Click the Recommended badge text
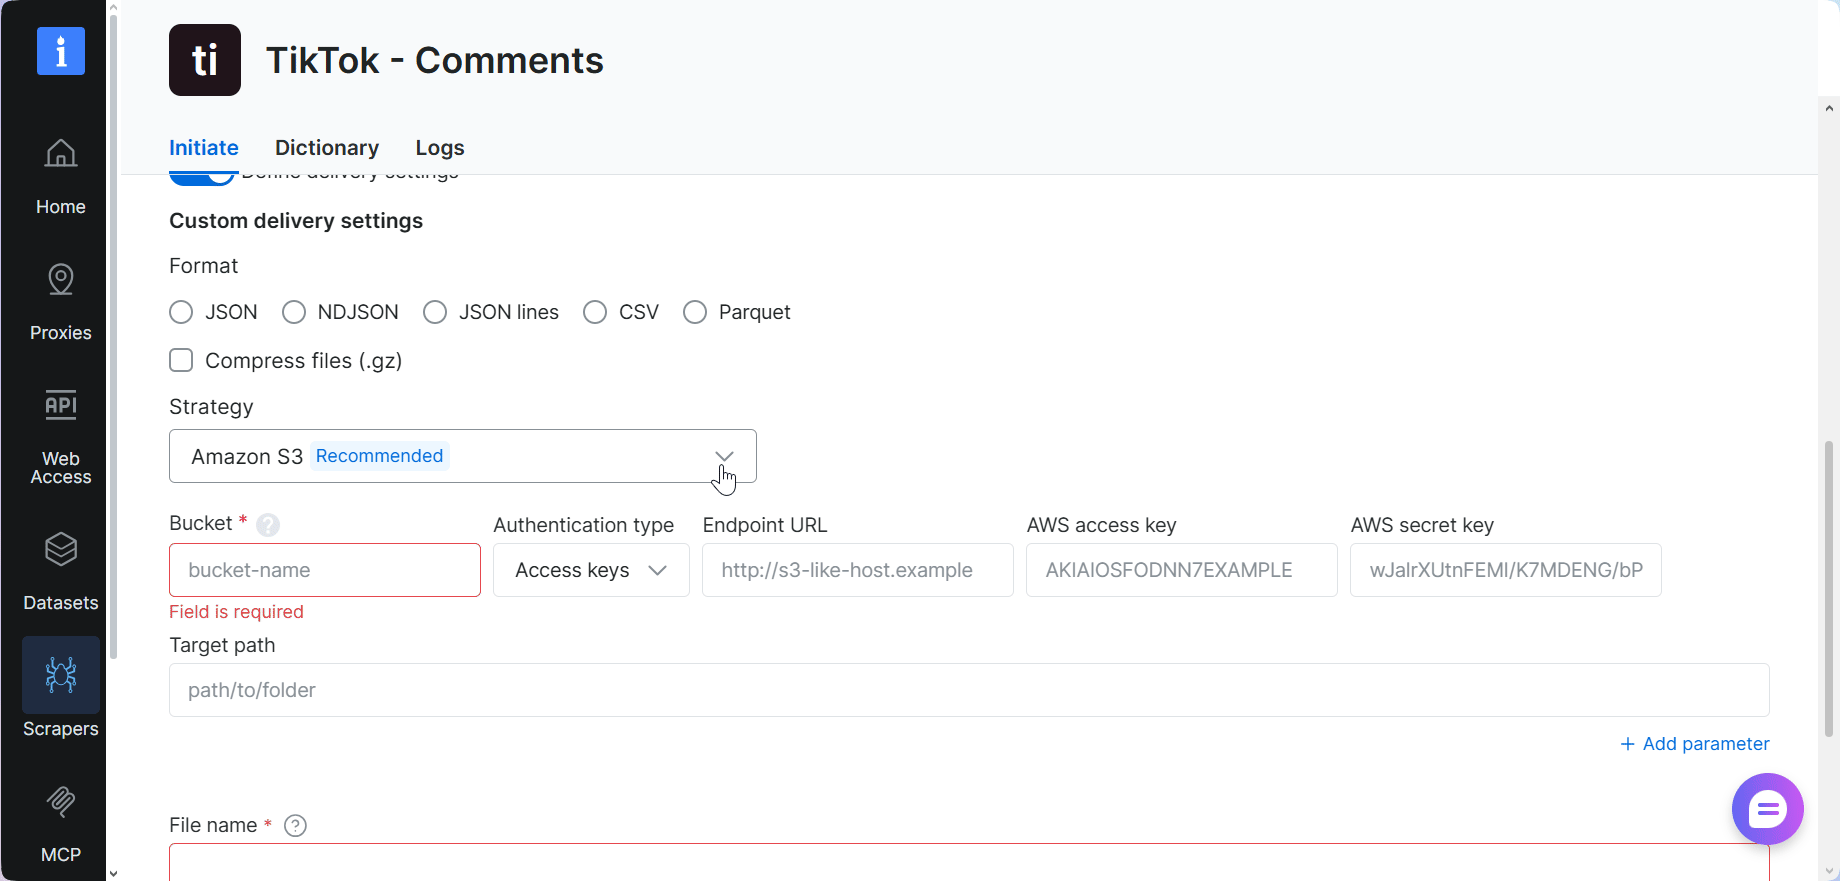The image size is (1840, 881). pos(379,456)
